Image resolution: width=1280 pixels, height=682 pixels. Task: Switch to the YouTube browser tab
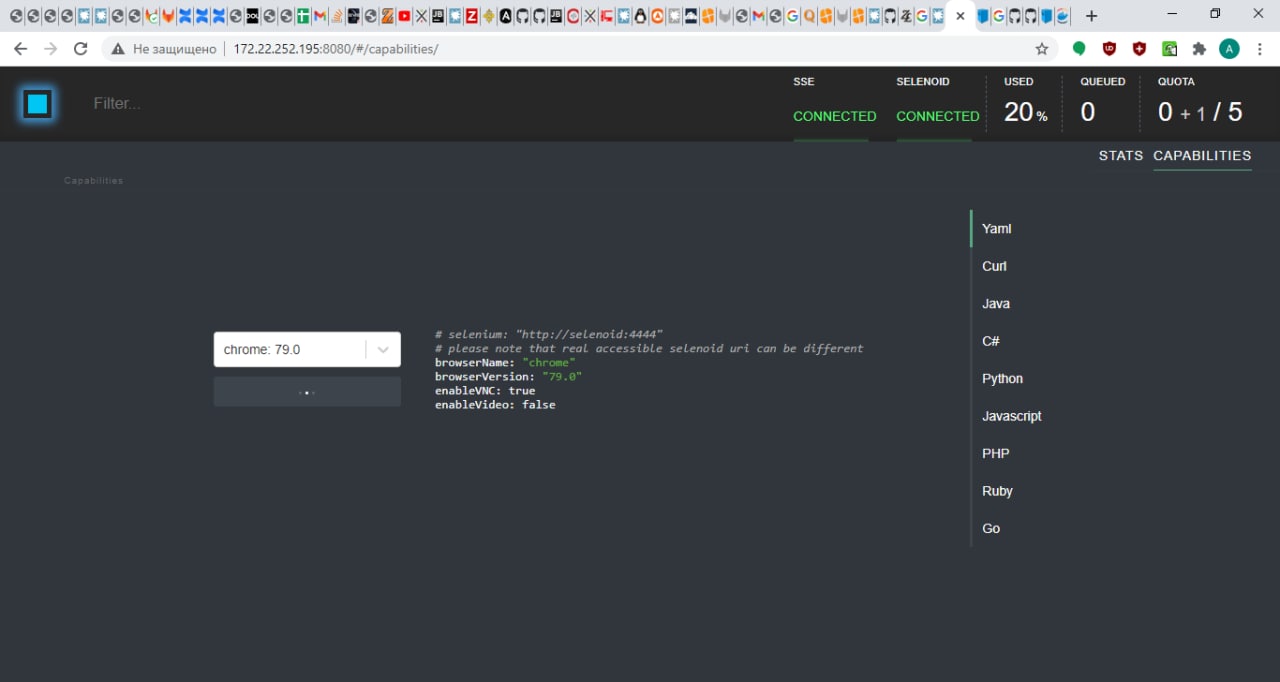coord(403,16)
